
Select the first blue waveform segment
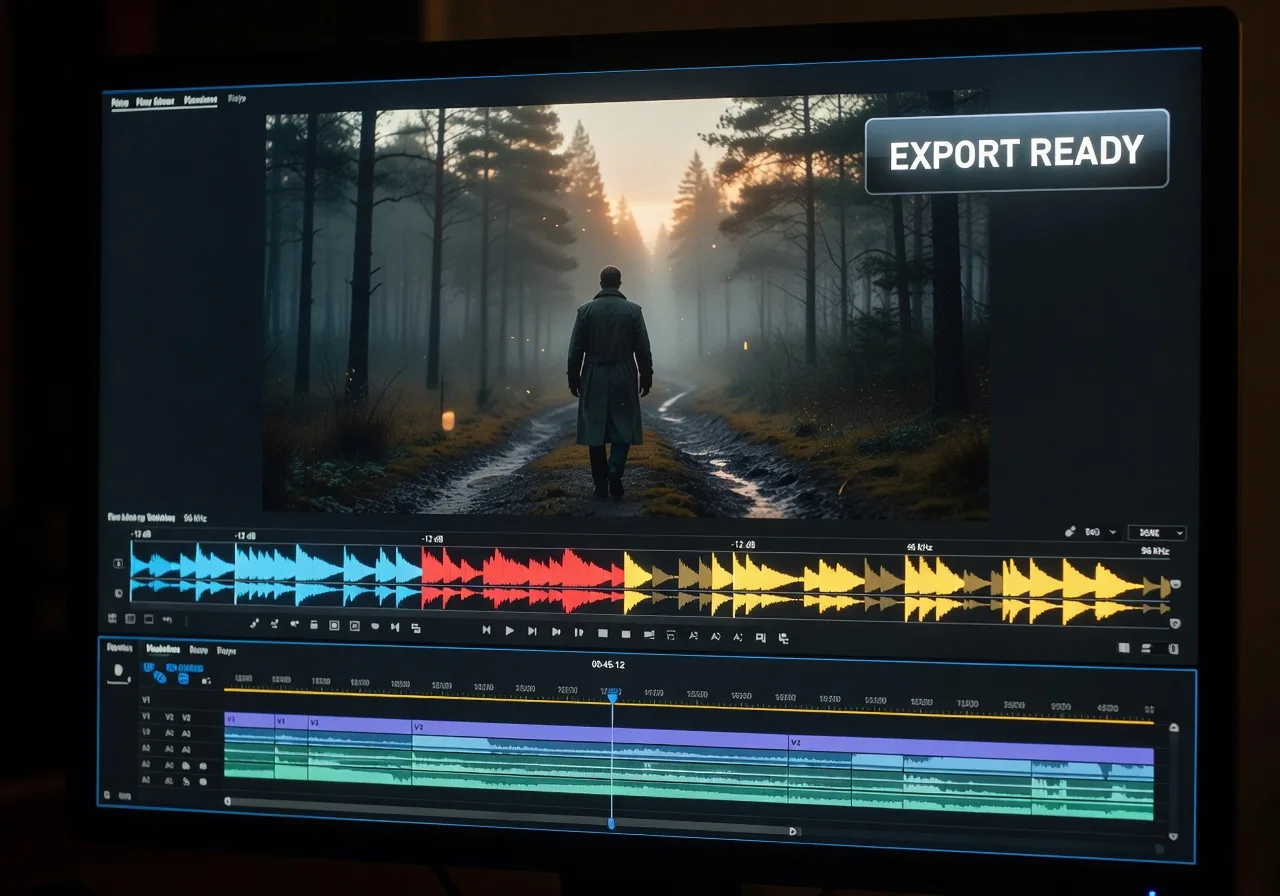coord(182,577)
